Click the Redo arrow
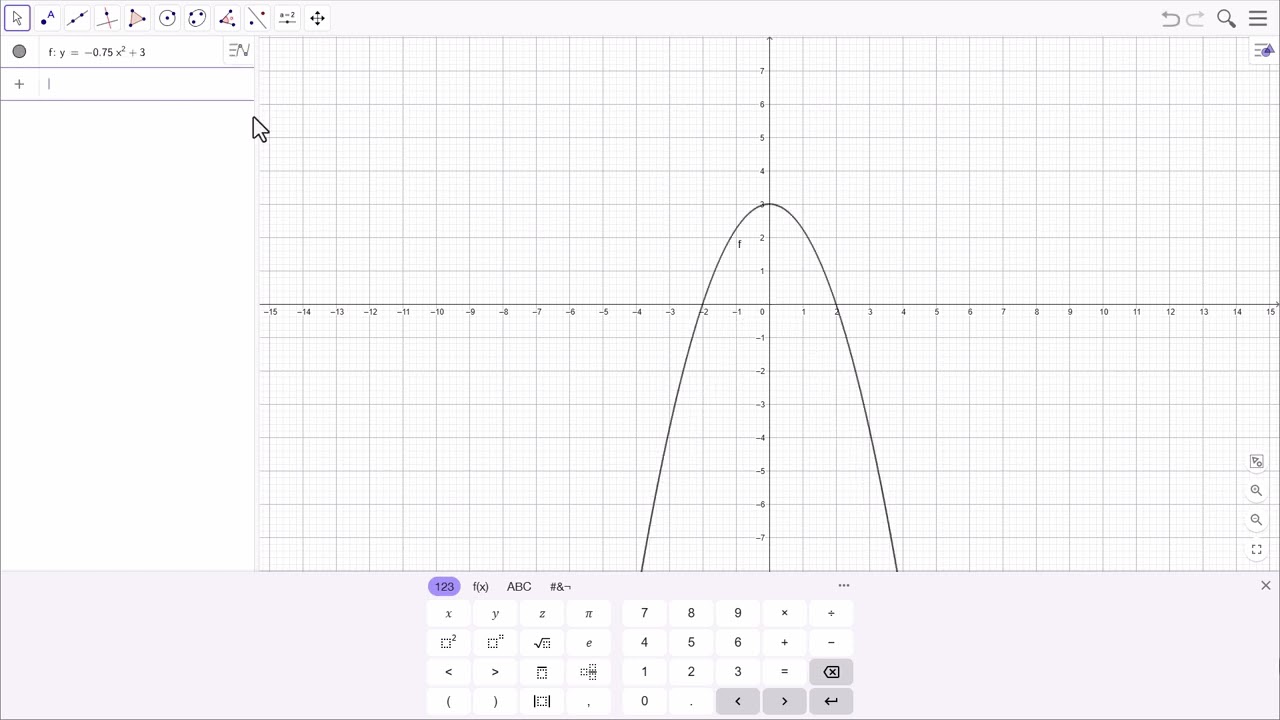Screen dimensions: 1280x720 (1195, 18)
